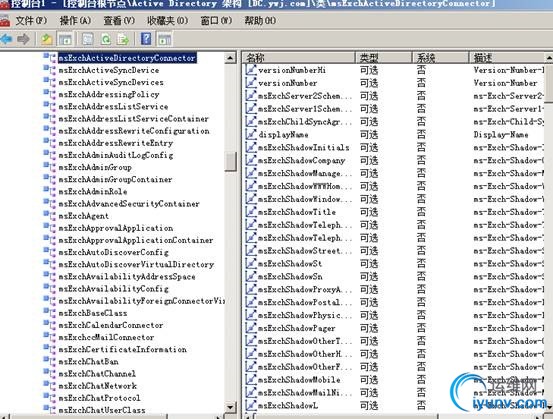
Task: Go up one level in the tree
Action: (47, 39)
